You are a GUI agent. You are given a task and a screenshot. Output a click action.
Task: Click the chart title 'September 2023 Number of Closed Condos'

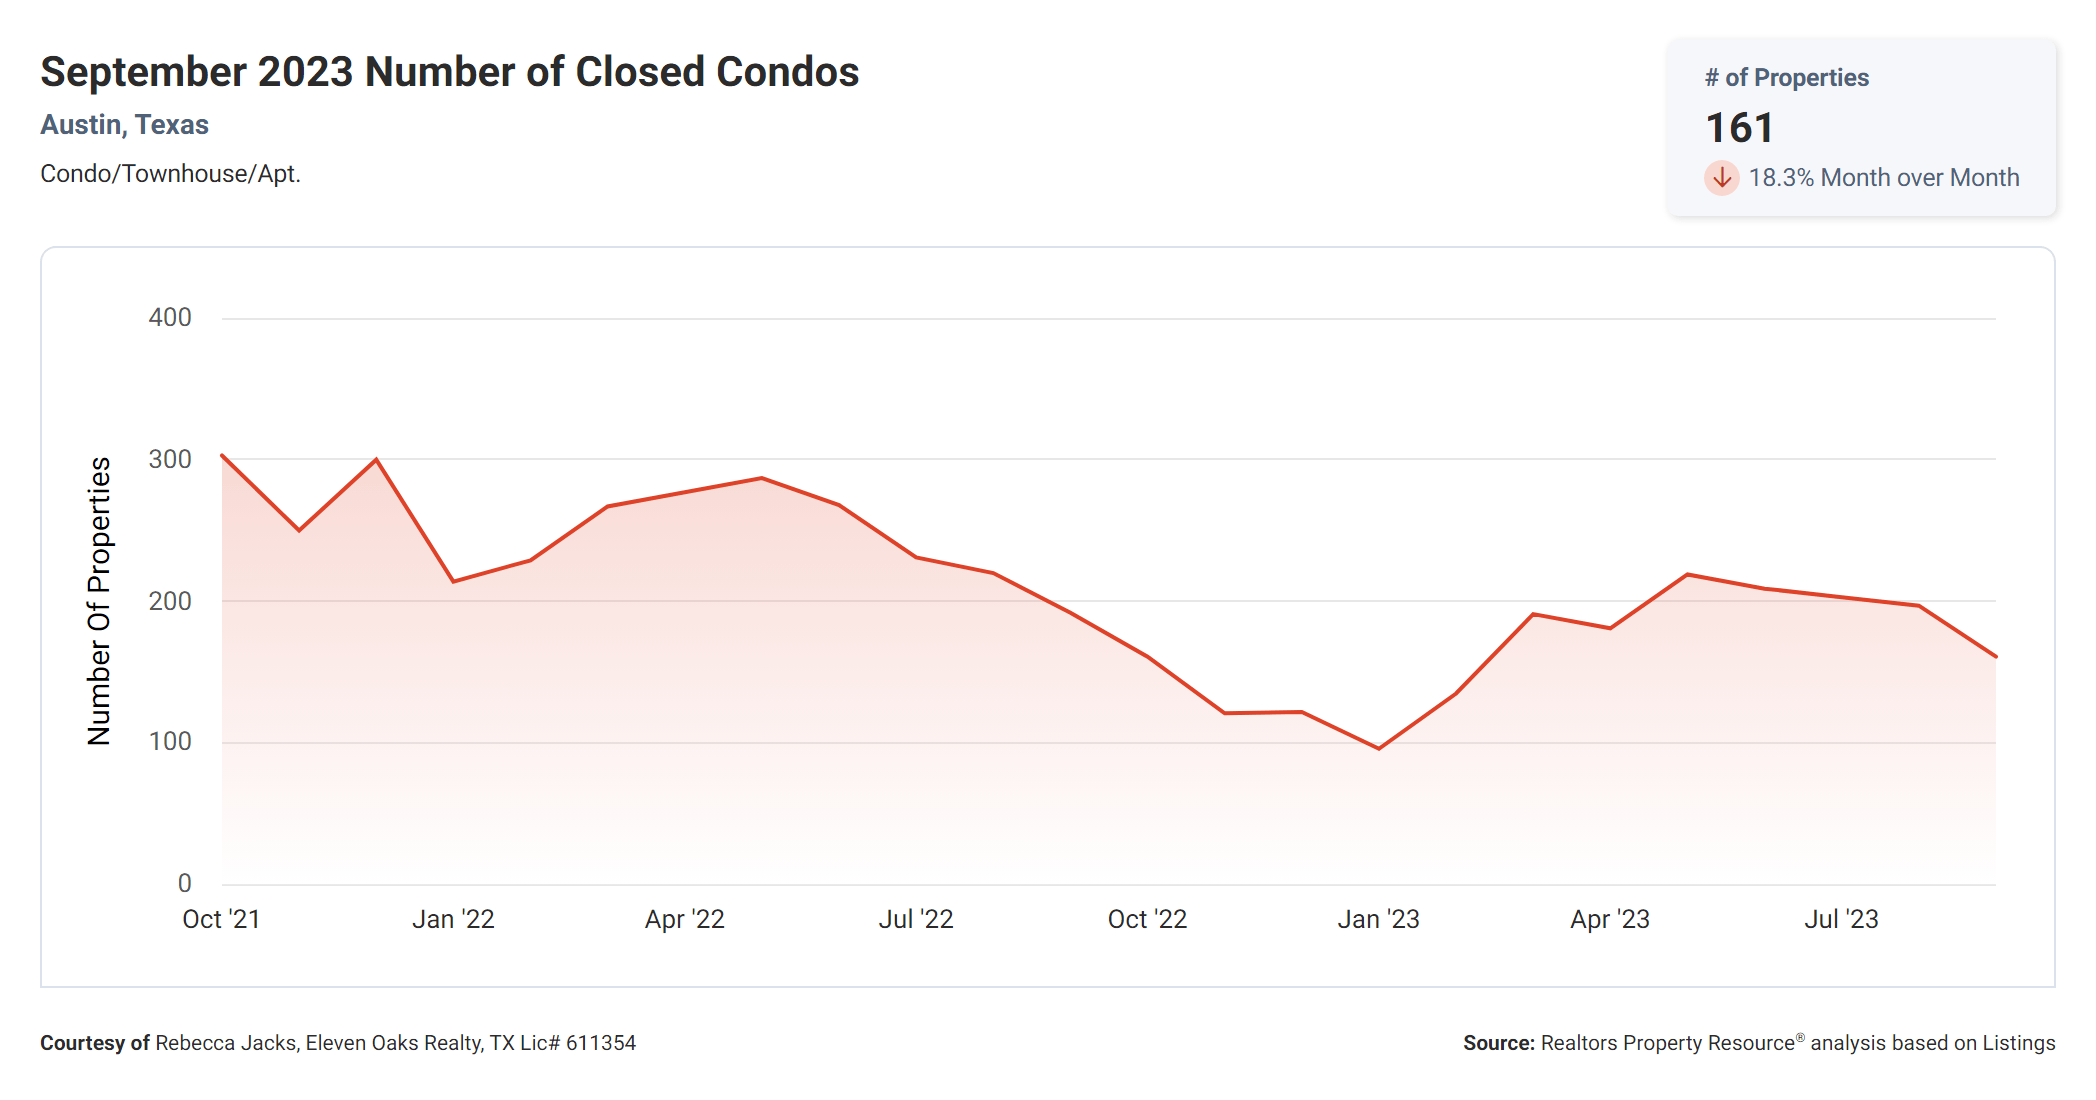(449, 72)
